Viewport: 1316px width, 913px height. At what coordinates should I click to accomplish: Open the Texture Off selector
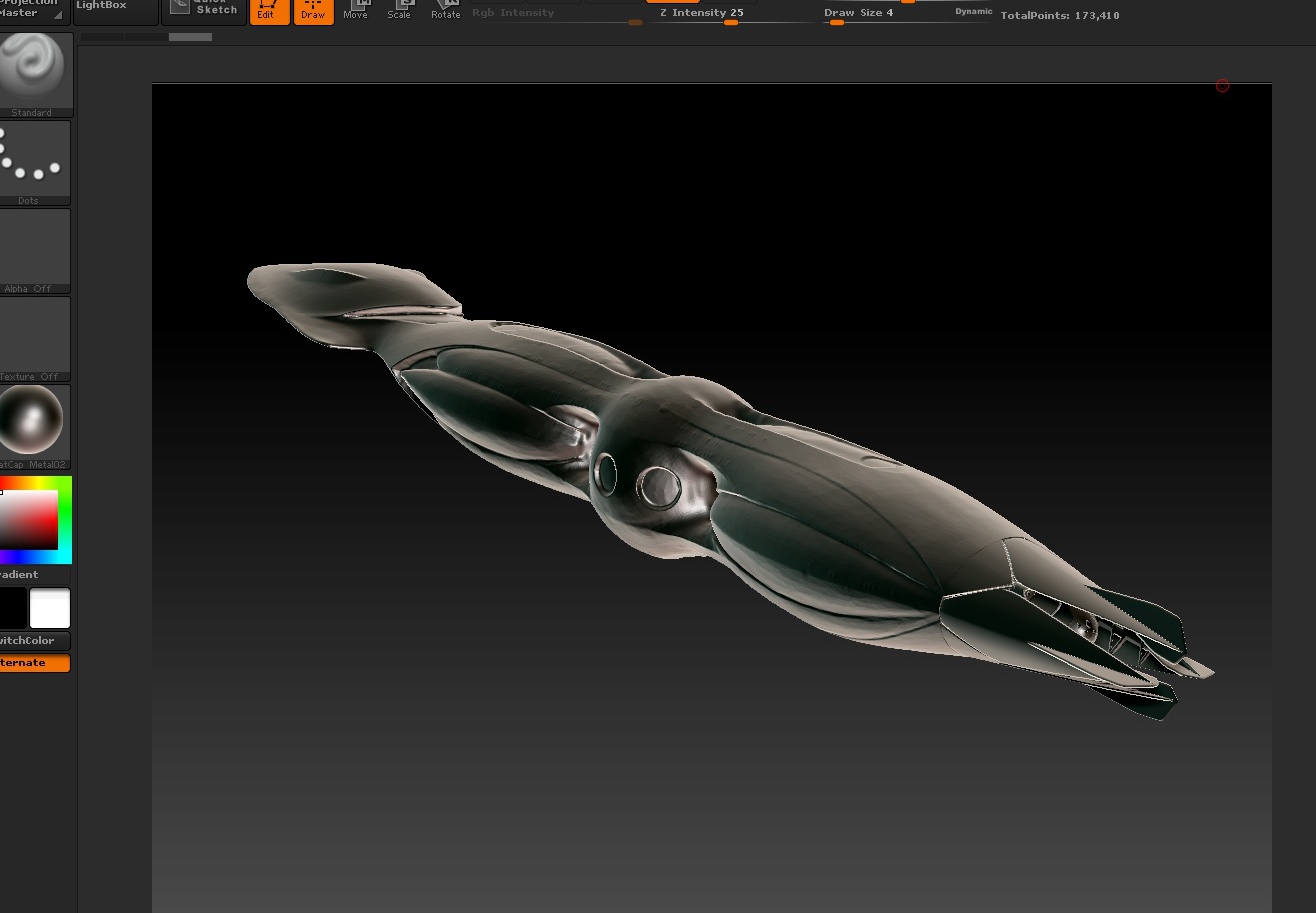(x=34, y=335)
